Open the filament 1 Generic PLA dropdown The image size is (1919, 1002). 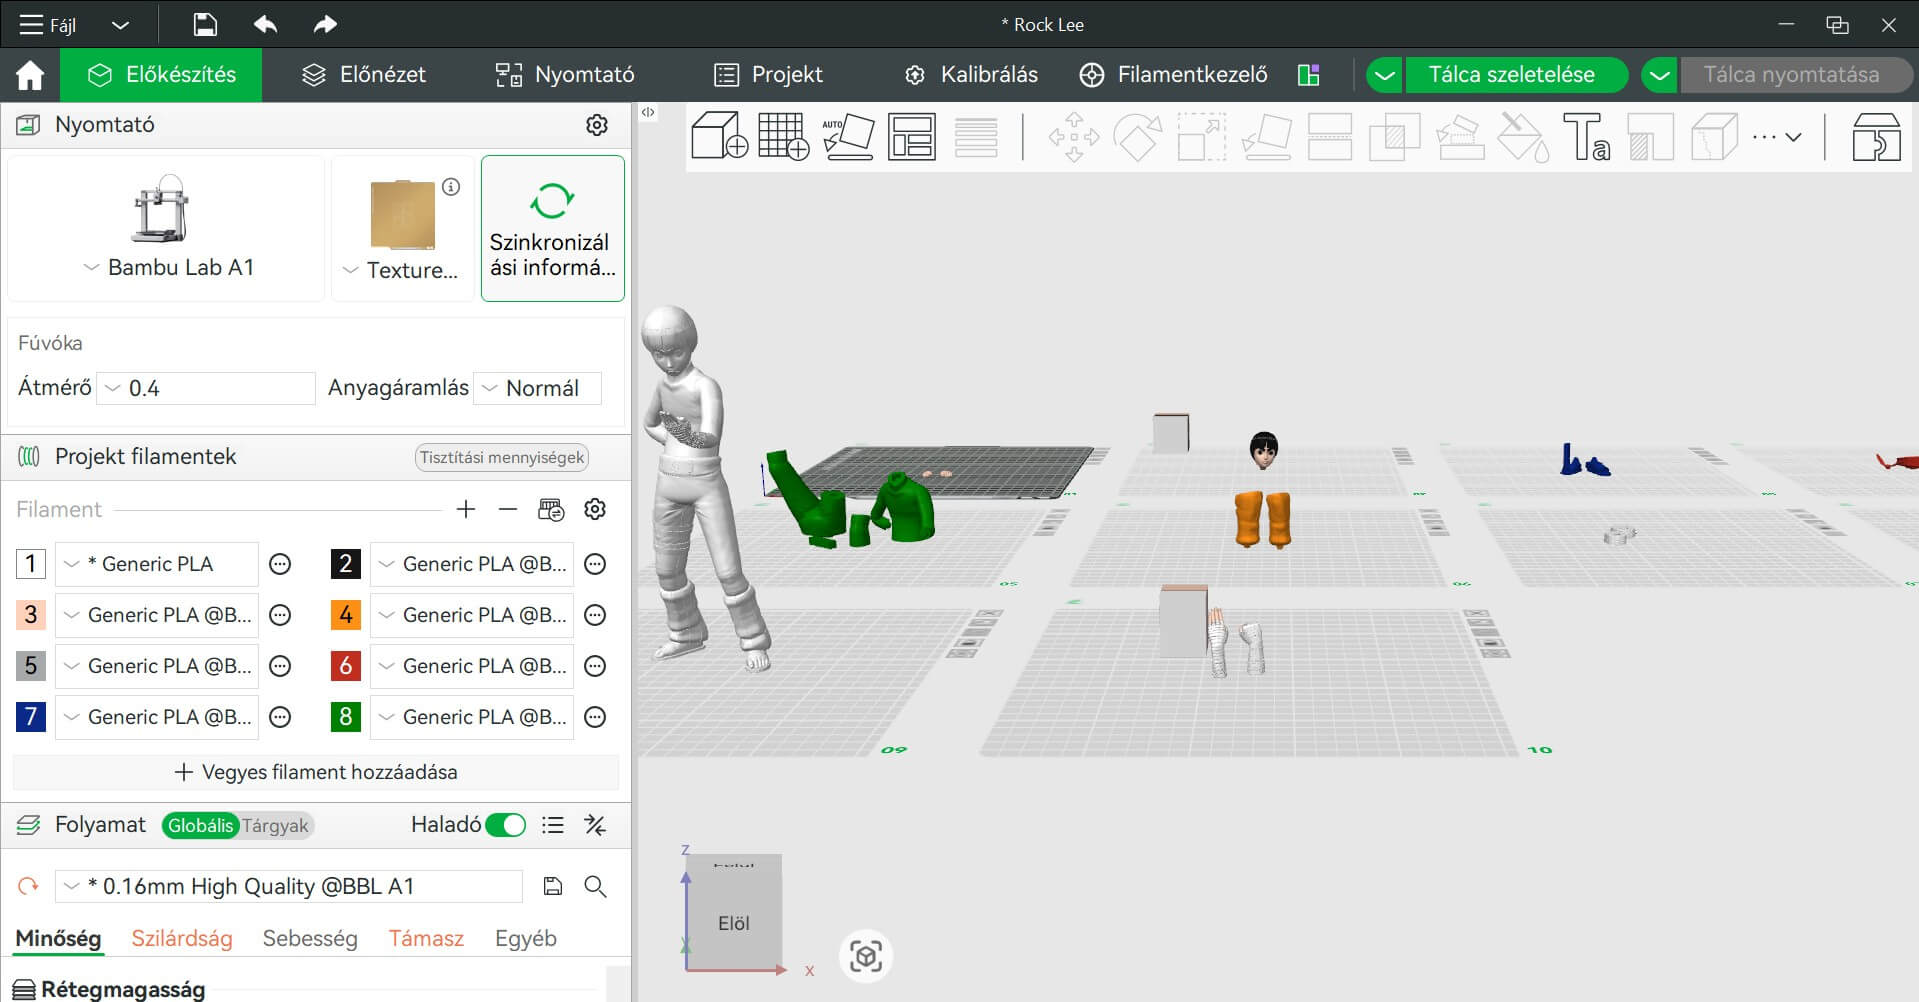(157, 564)
